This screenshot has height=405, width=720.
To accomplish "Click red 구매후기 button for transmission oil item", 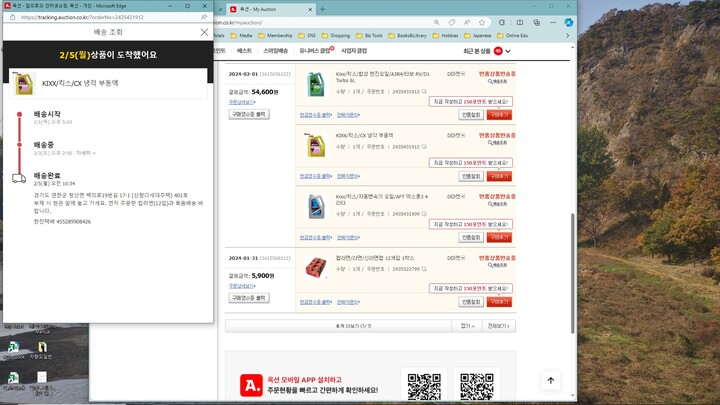I will (x=499, y=237).
